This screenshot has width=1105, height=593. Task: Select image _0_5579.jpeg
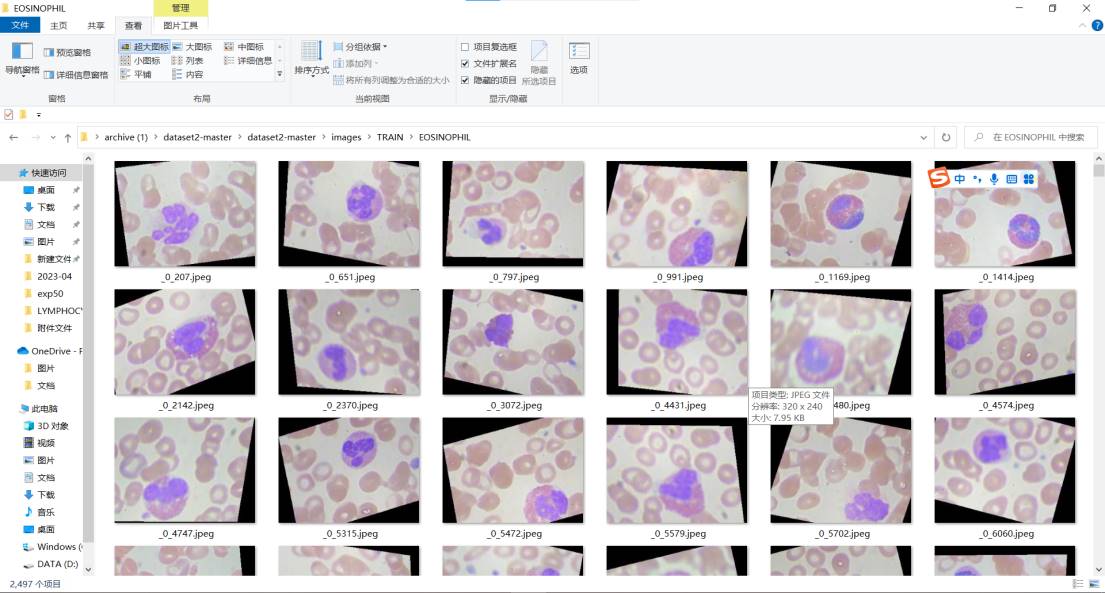coord(677,470)
